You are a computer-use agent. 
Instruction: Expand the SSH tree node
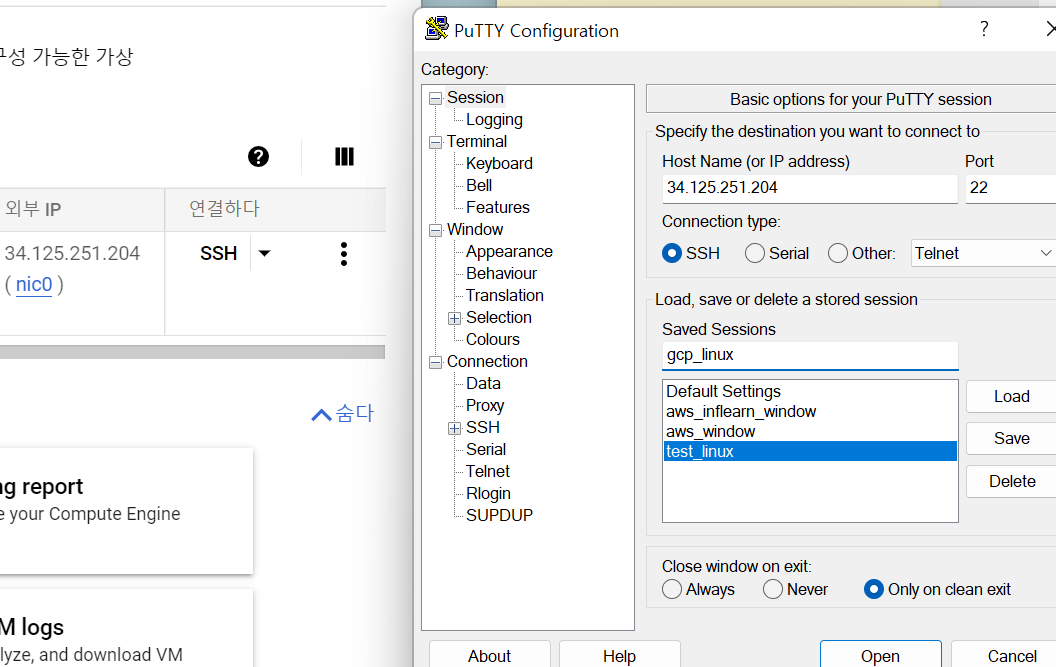pyautogui.click(x=455, y=428)
